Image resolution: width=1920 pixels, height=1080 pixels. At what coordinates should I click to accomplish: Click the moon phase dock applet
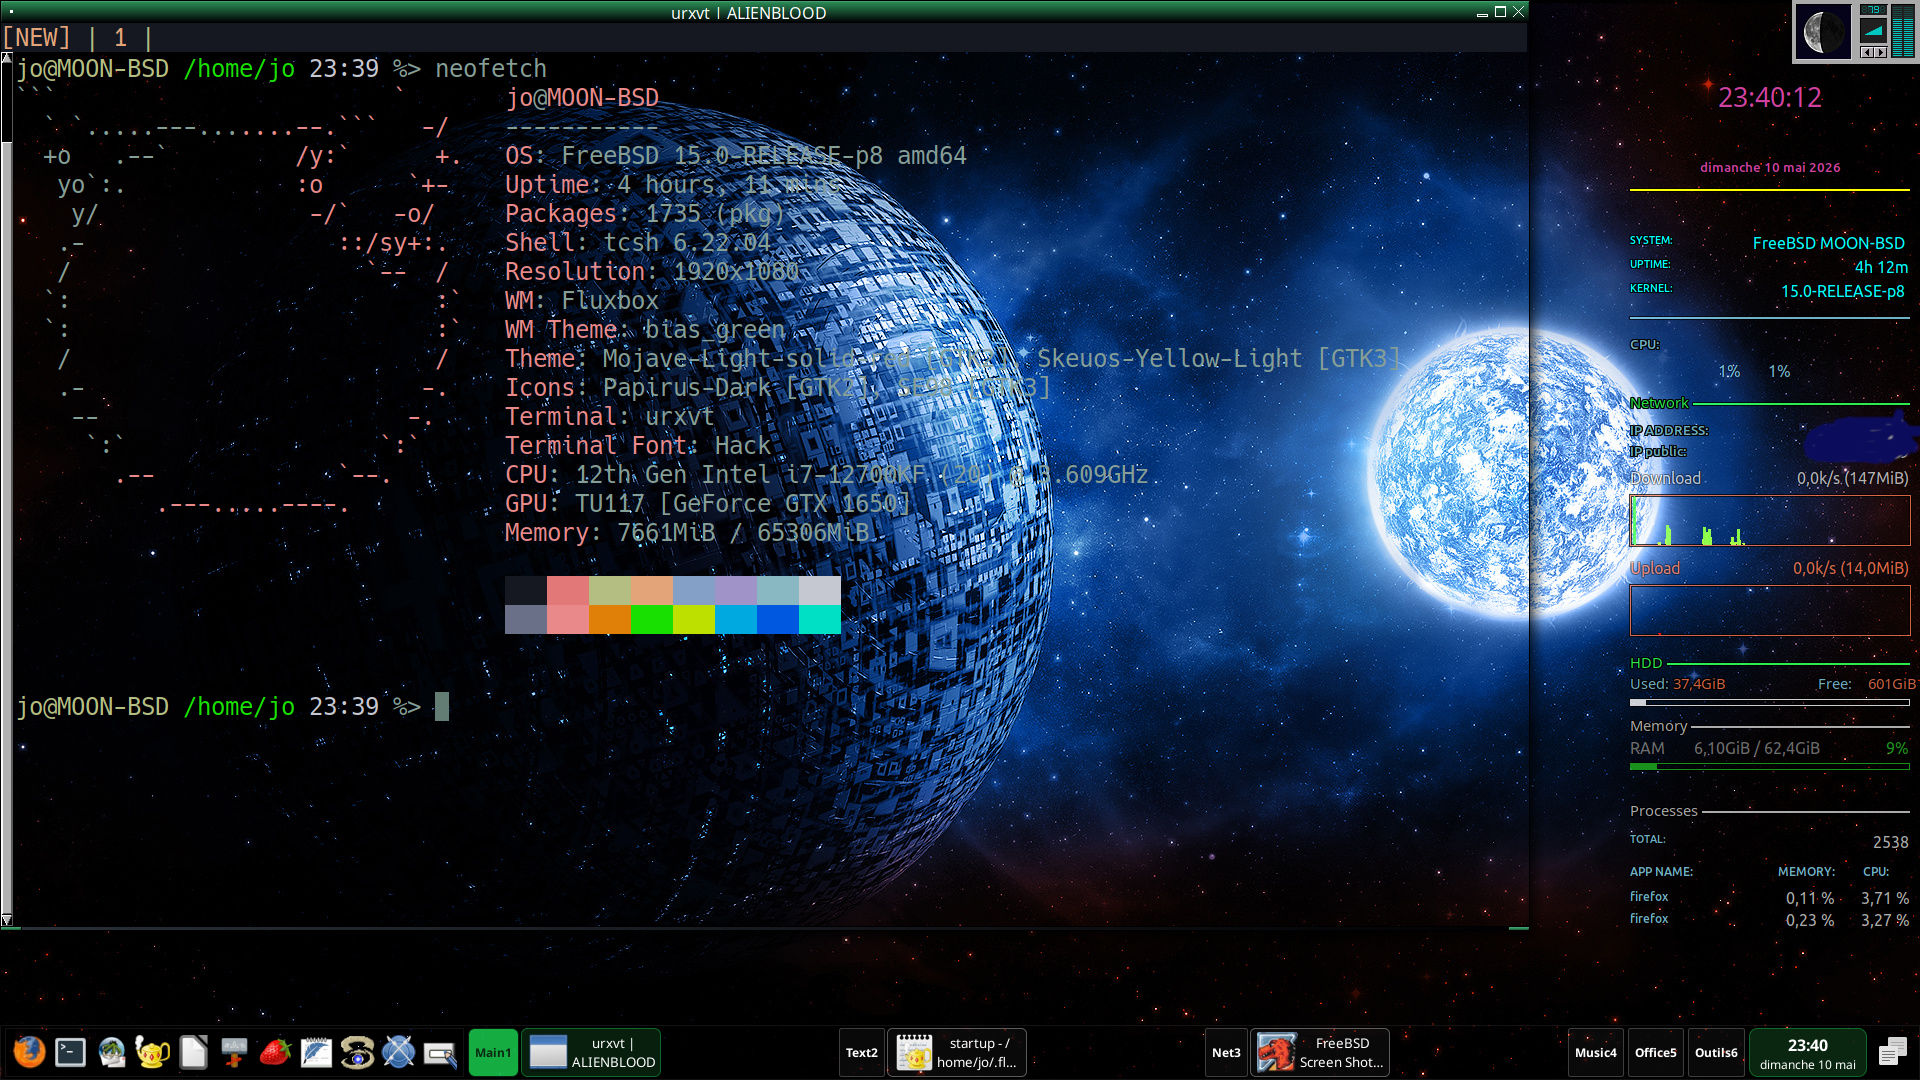tap(1823, 33)
